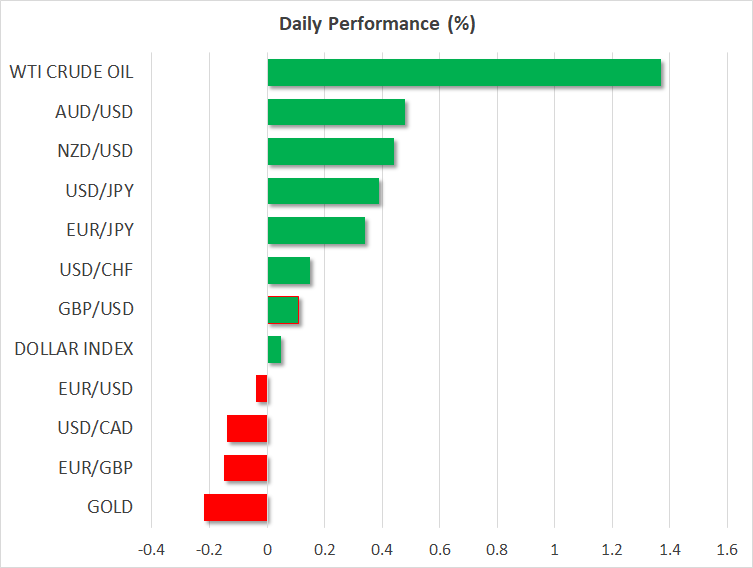Click the 0.8 horizontal axis tick label
Viewport: 753px width, 568px height.
(497, 550)
